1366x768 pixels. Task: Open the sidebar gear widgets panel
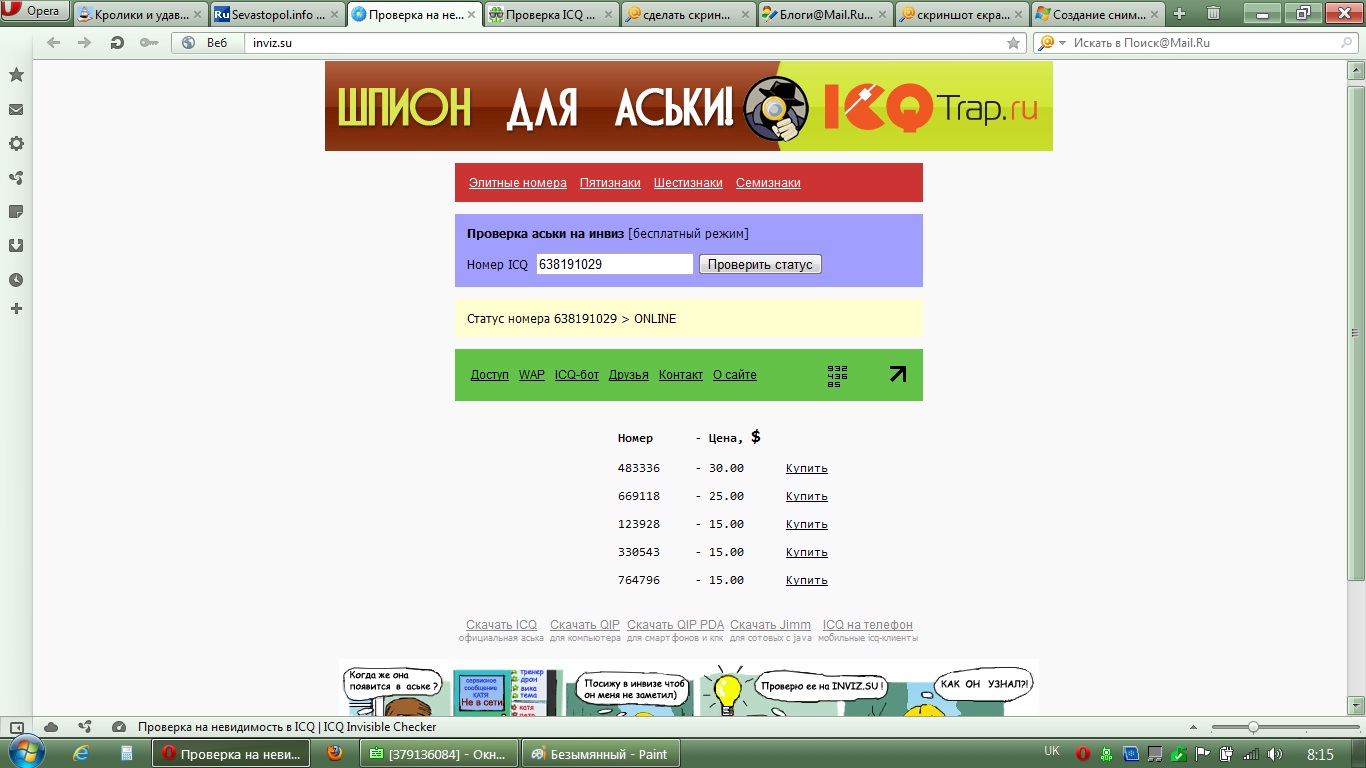coord(16,144)
